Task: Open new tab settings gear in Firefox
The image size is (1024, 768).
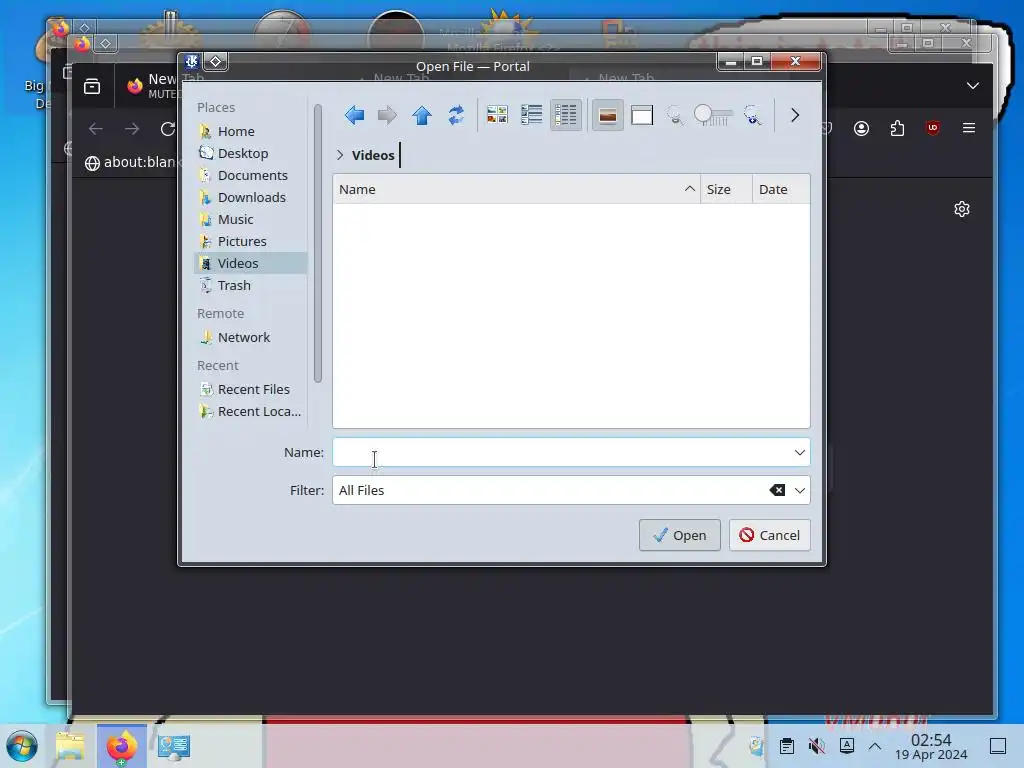Action: (x=961, y=209)
